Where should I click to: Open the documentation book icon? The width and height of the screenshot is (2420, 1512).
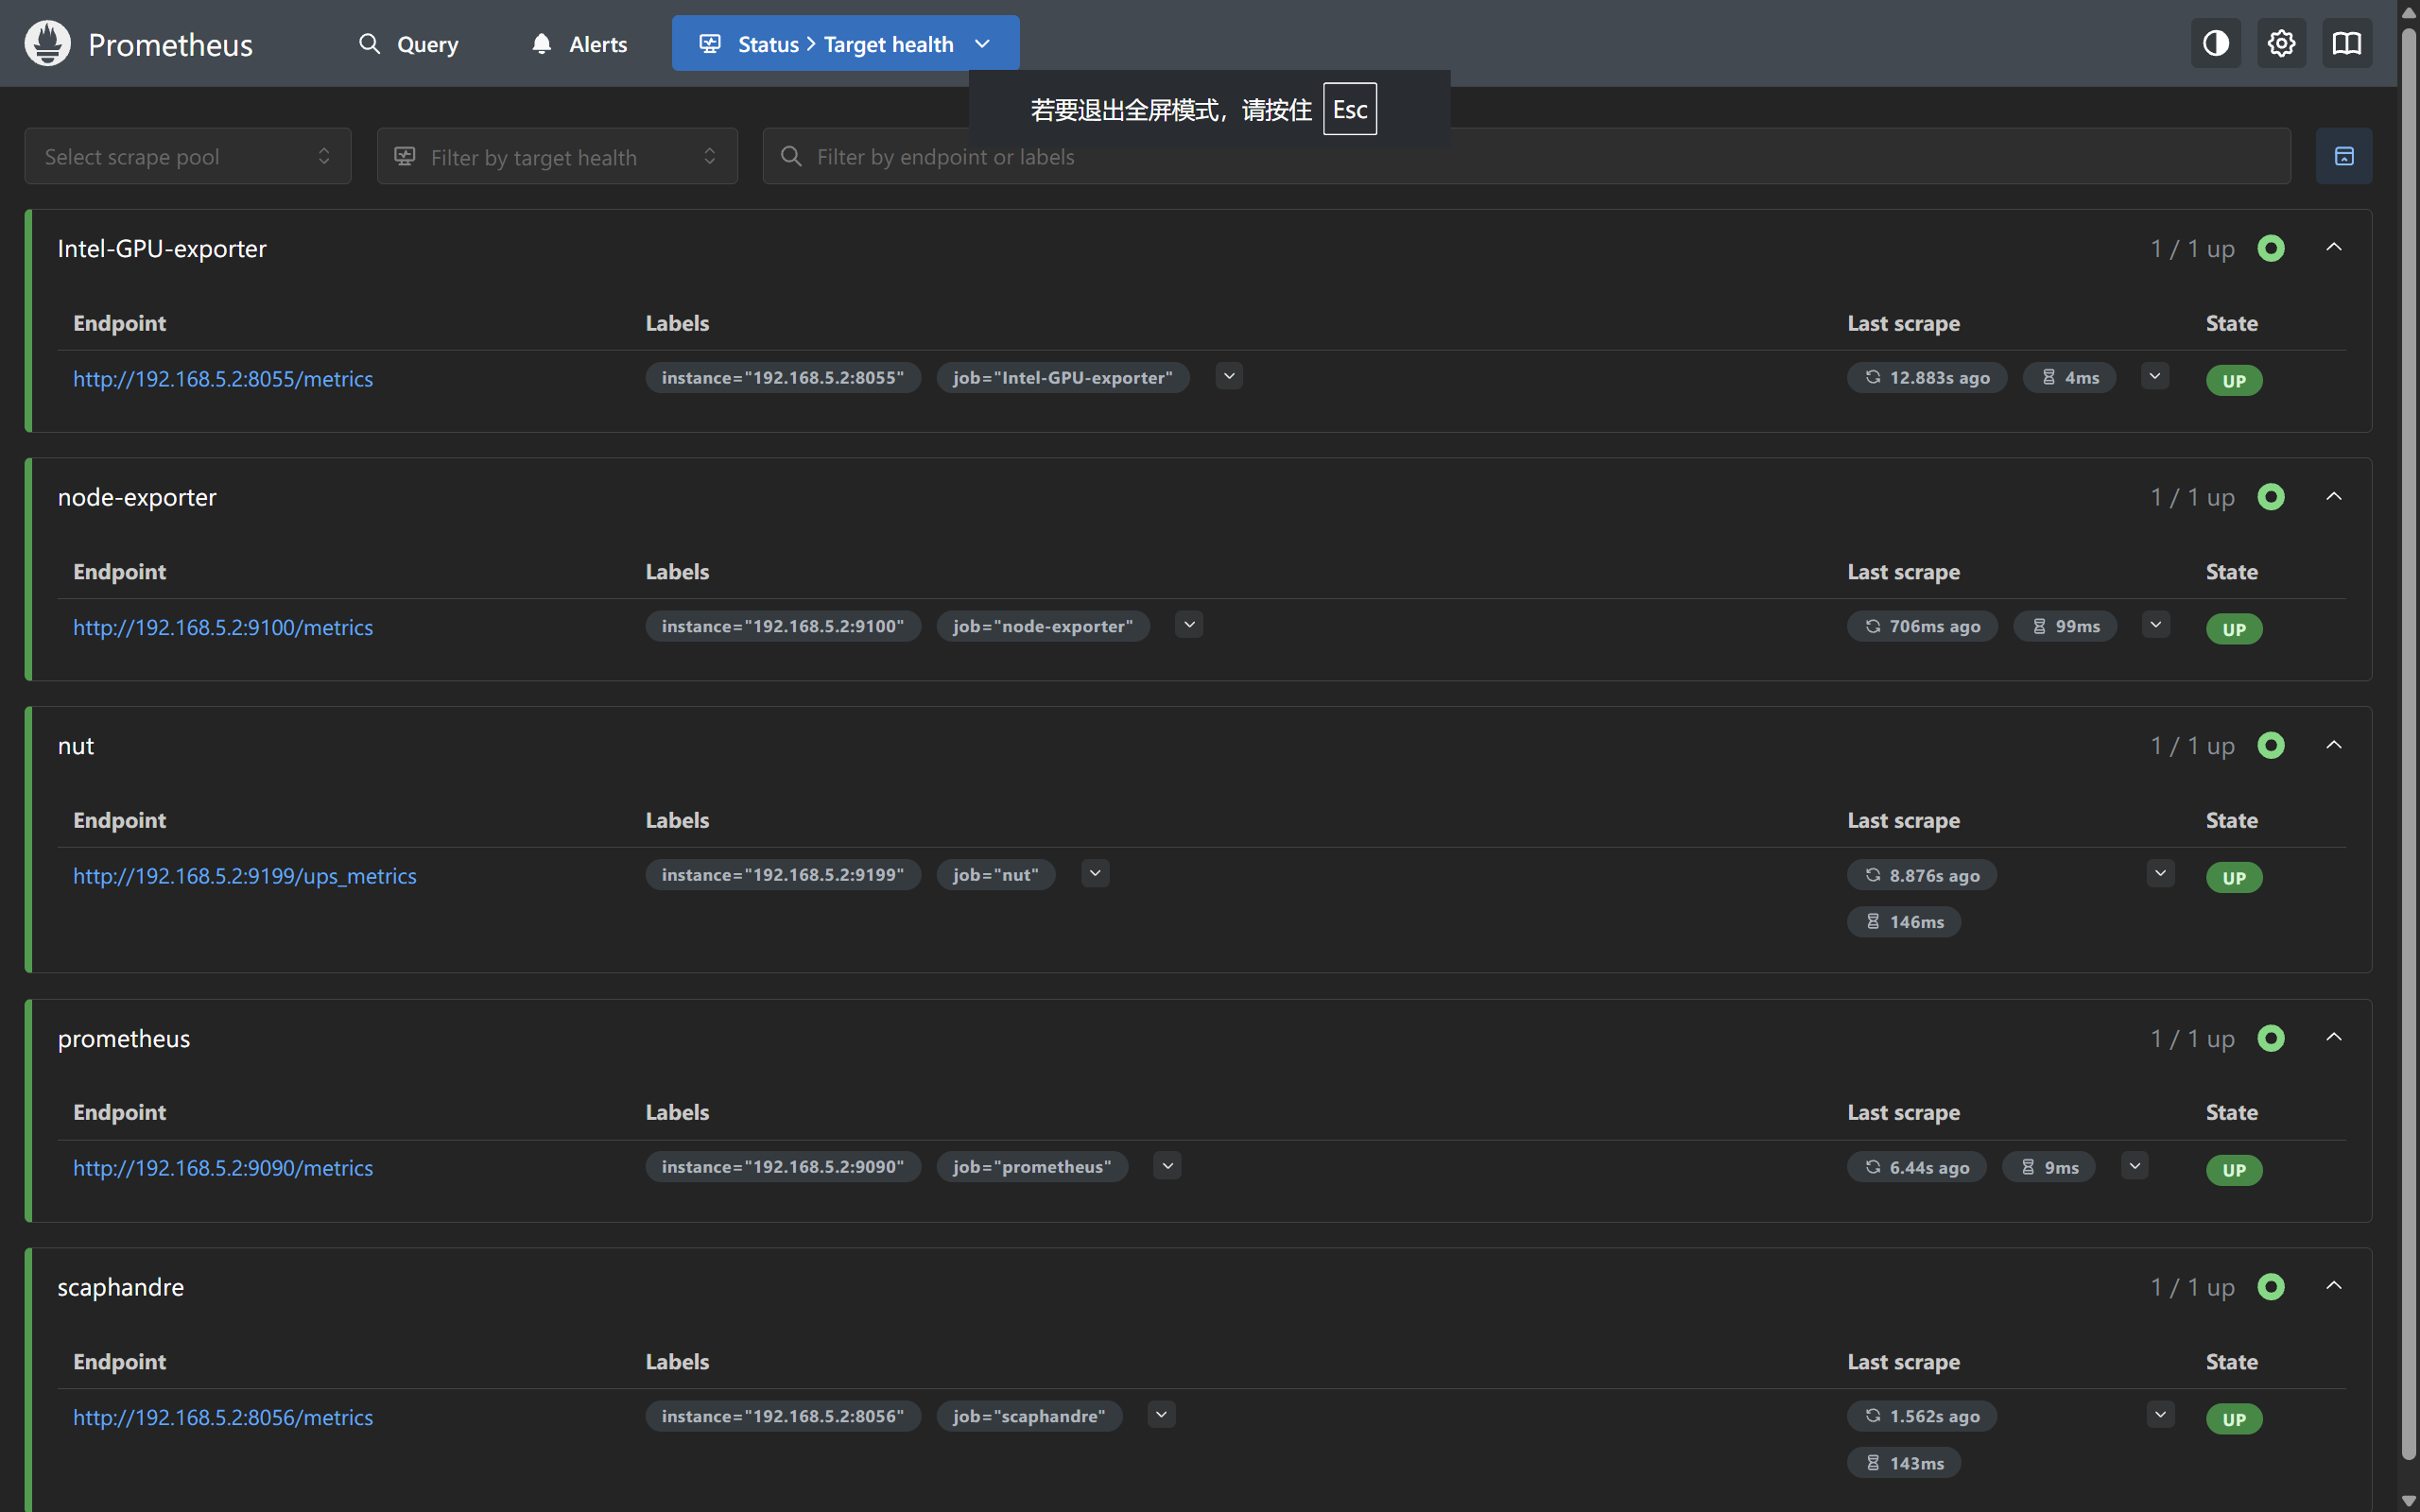(2346, 44)
